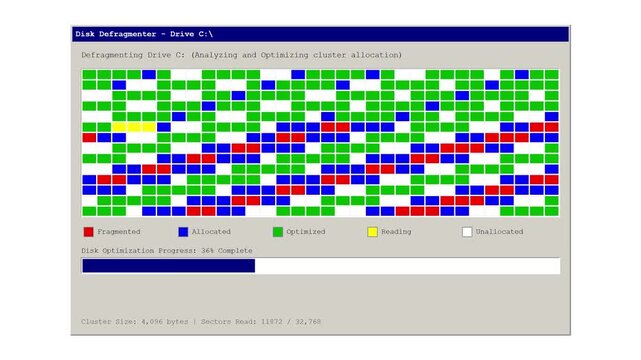Viewport: 641px width, 360px height.
Task: Click the "Defragmenting Drive C:" status line
Action: [x=241, y=55]
